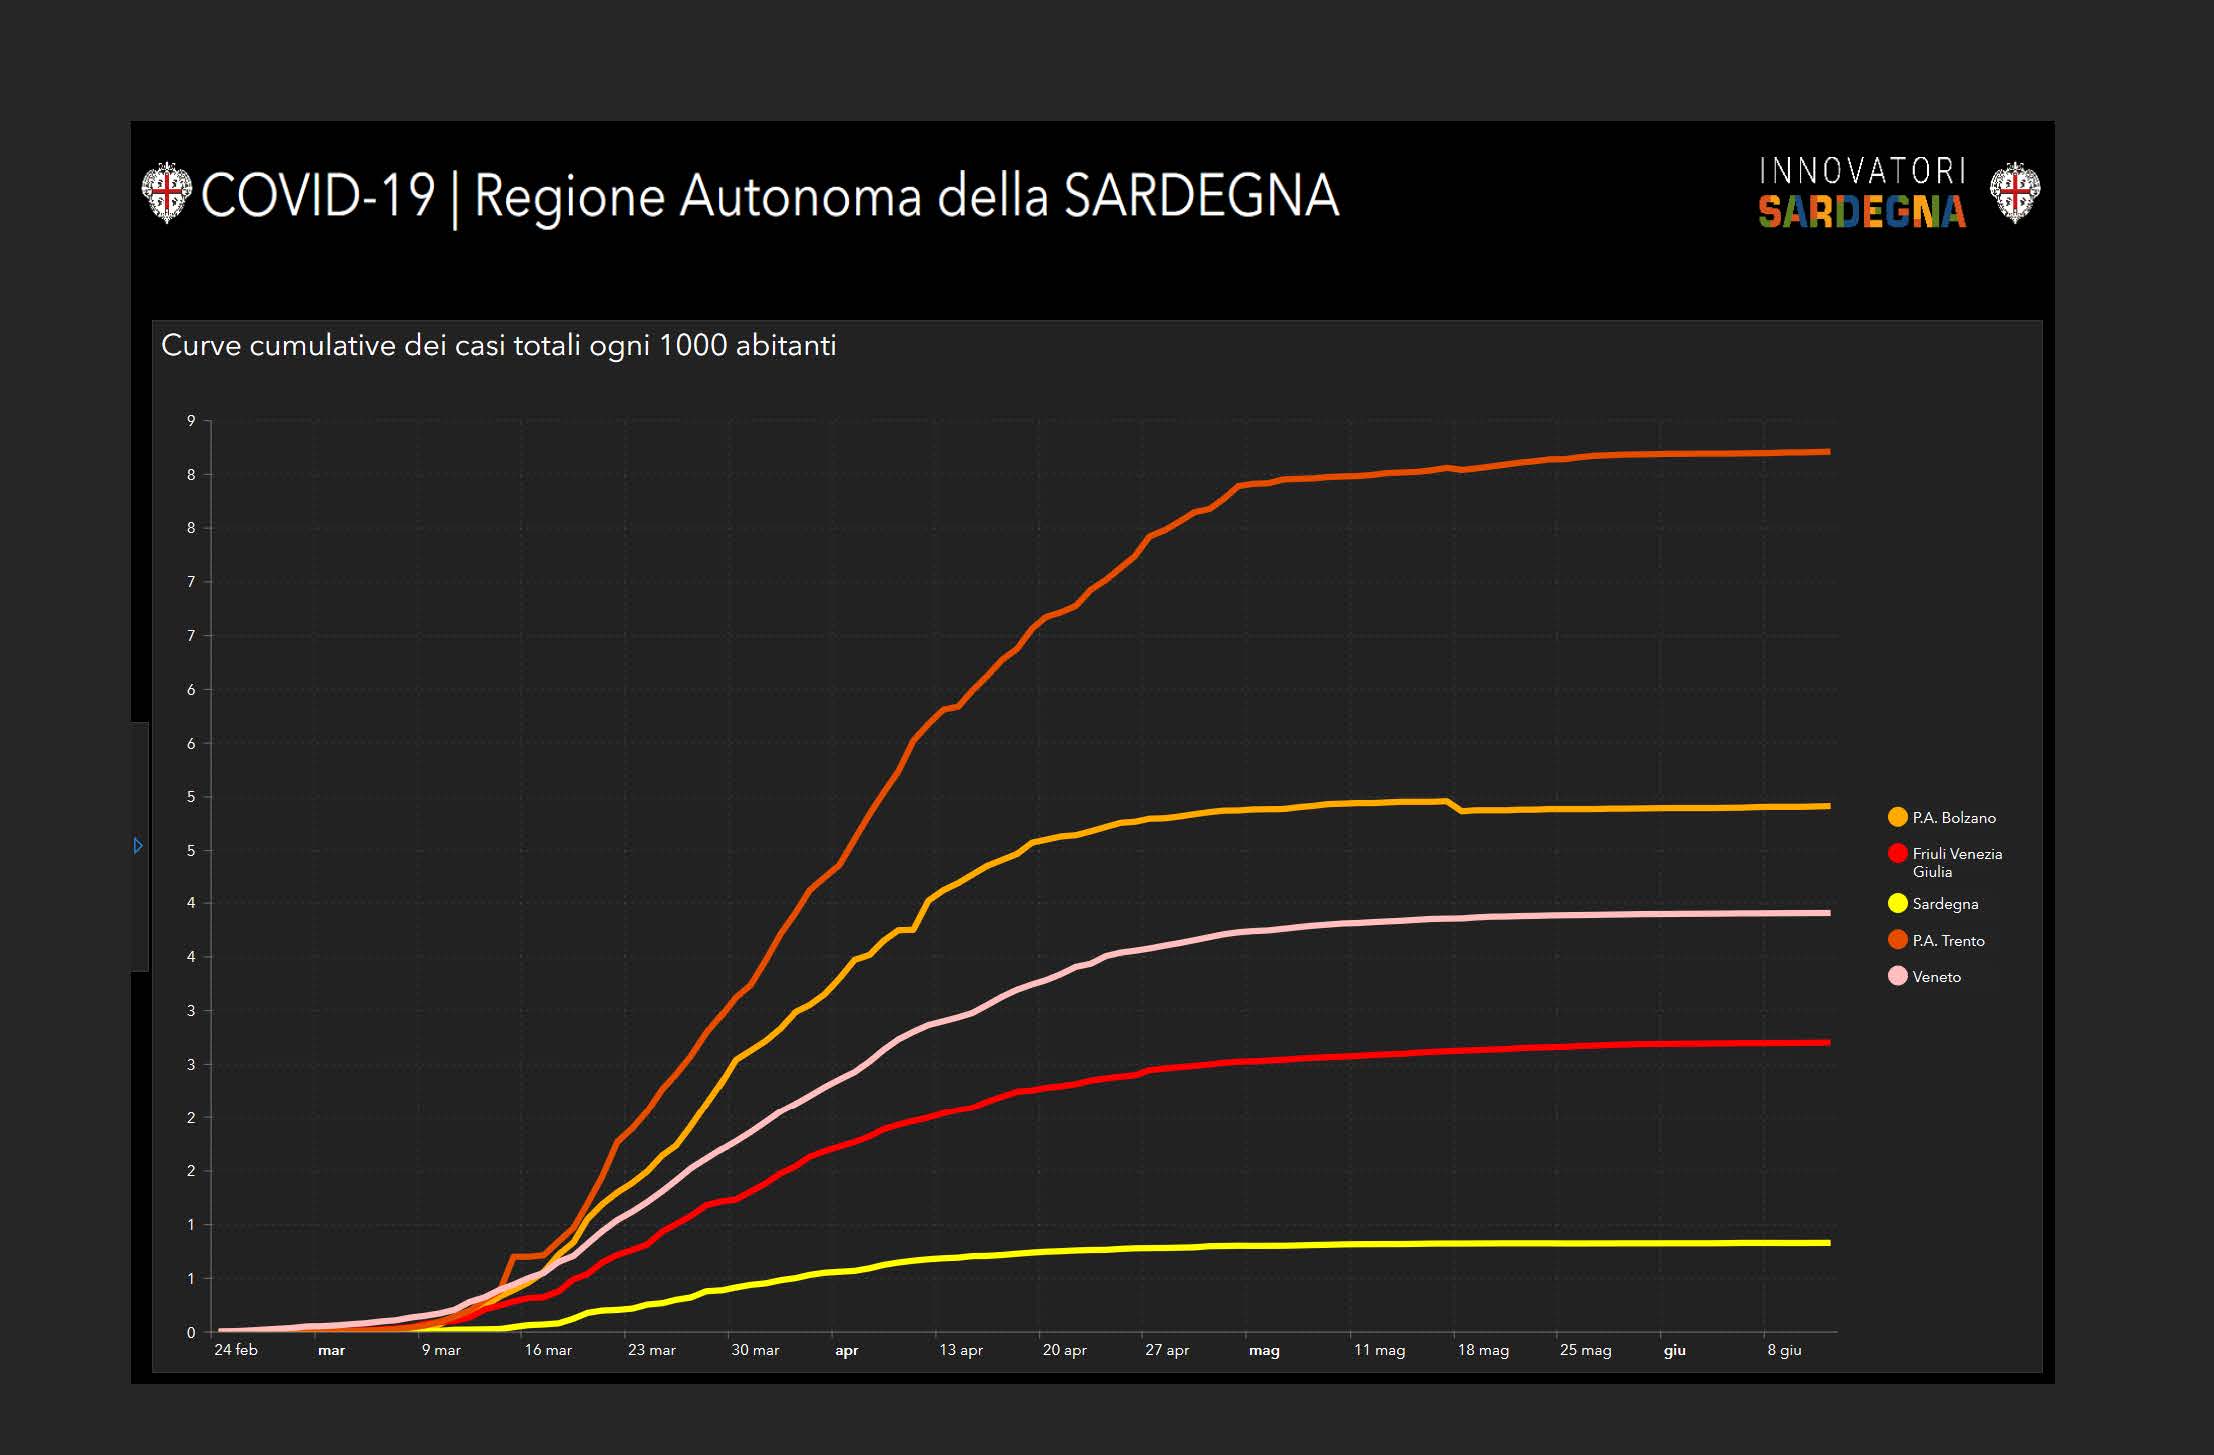Click the '8 giu' x-axis label

(1784, 1350)
